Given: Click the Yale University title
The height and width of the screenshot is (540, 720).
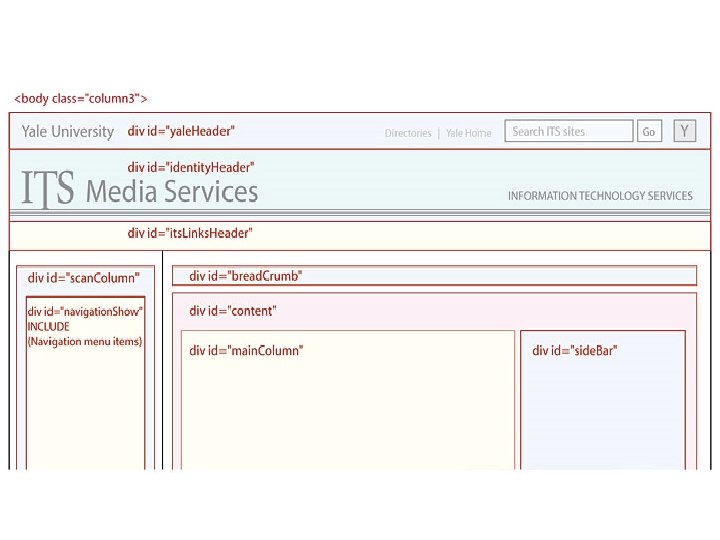Looking at the screenshot, I should 68,132.
